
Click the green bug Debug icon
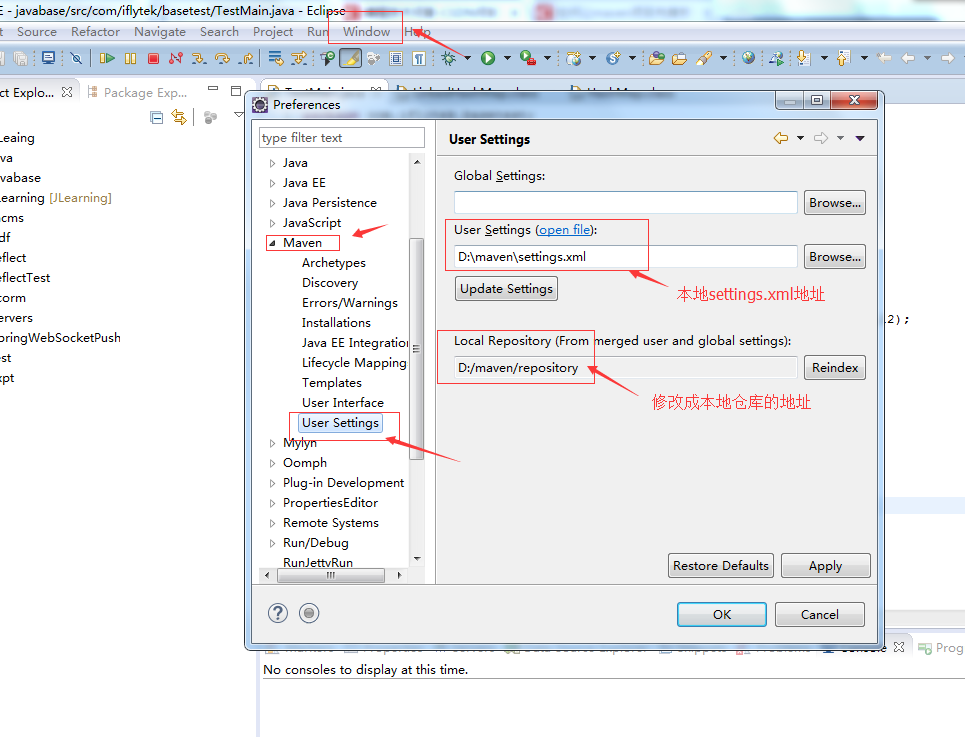pos(449,58)
